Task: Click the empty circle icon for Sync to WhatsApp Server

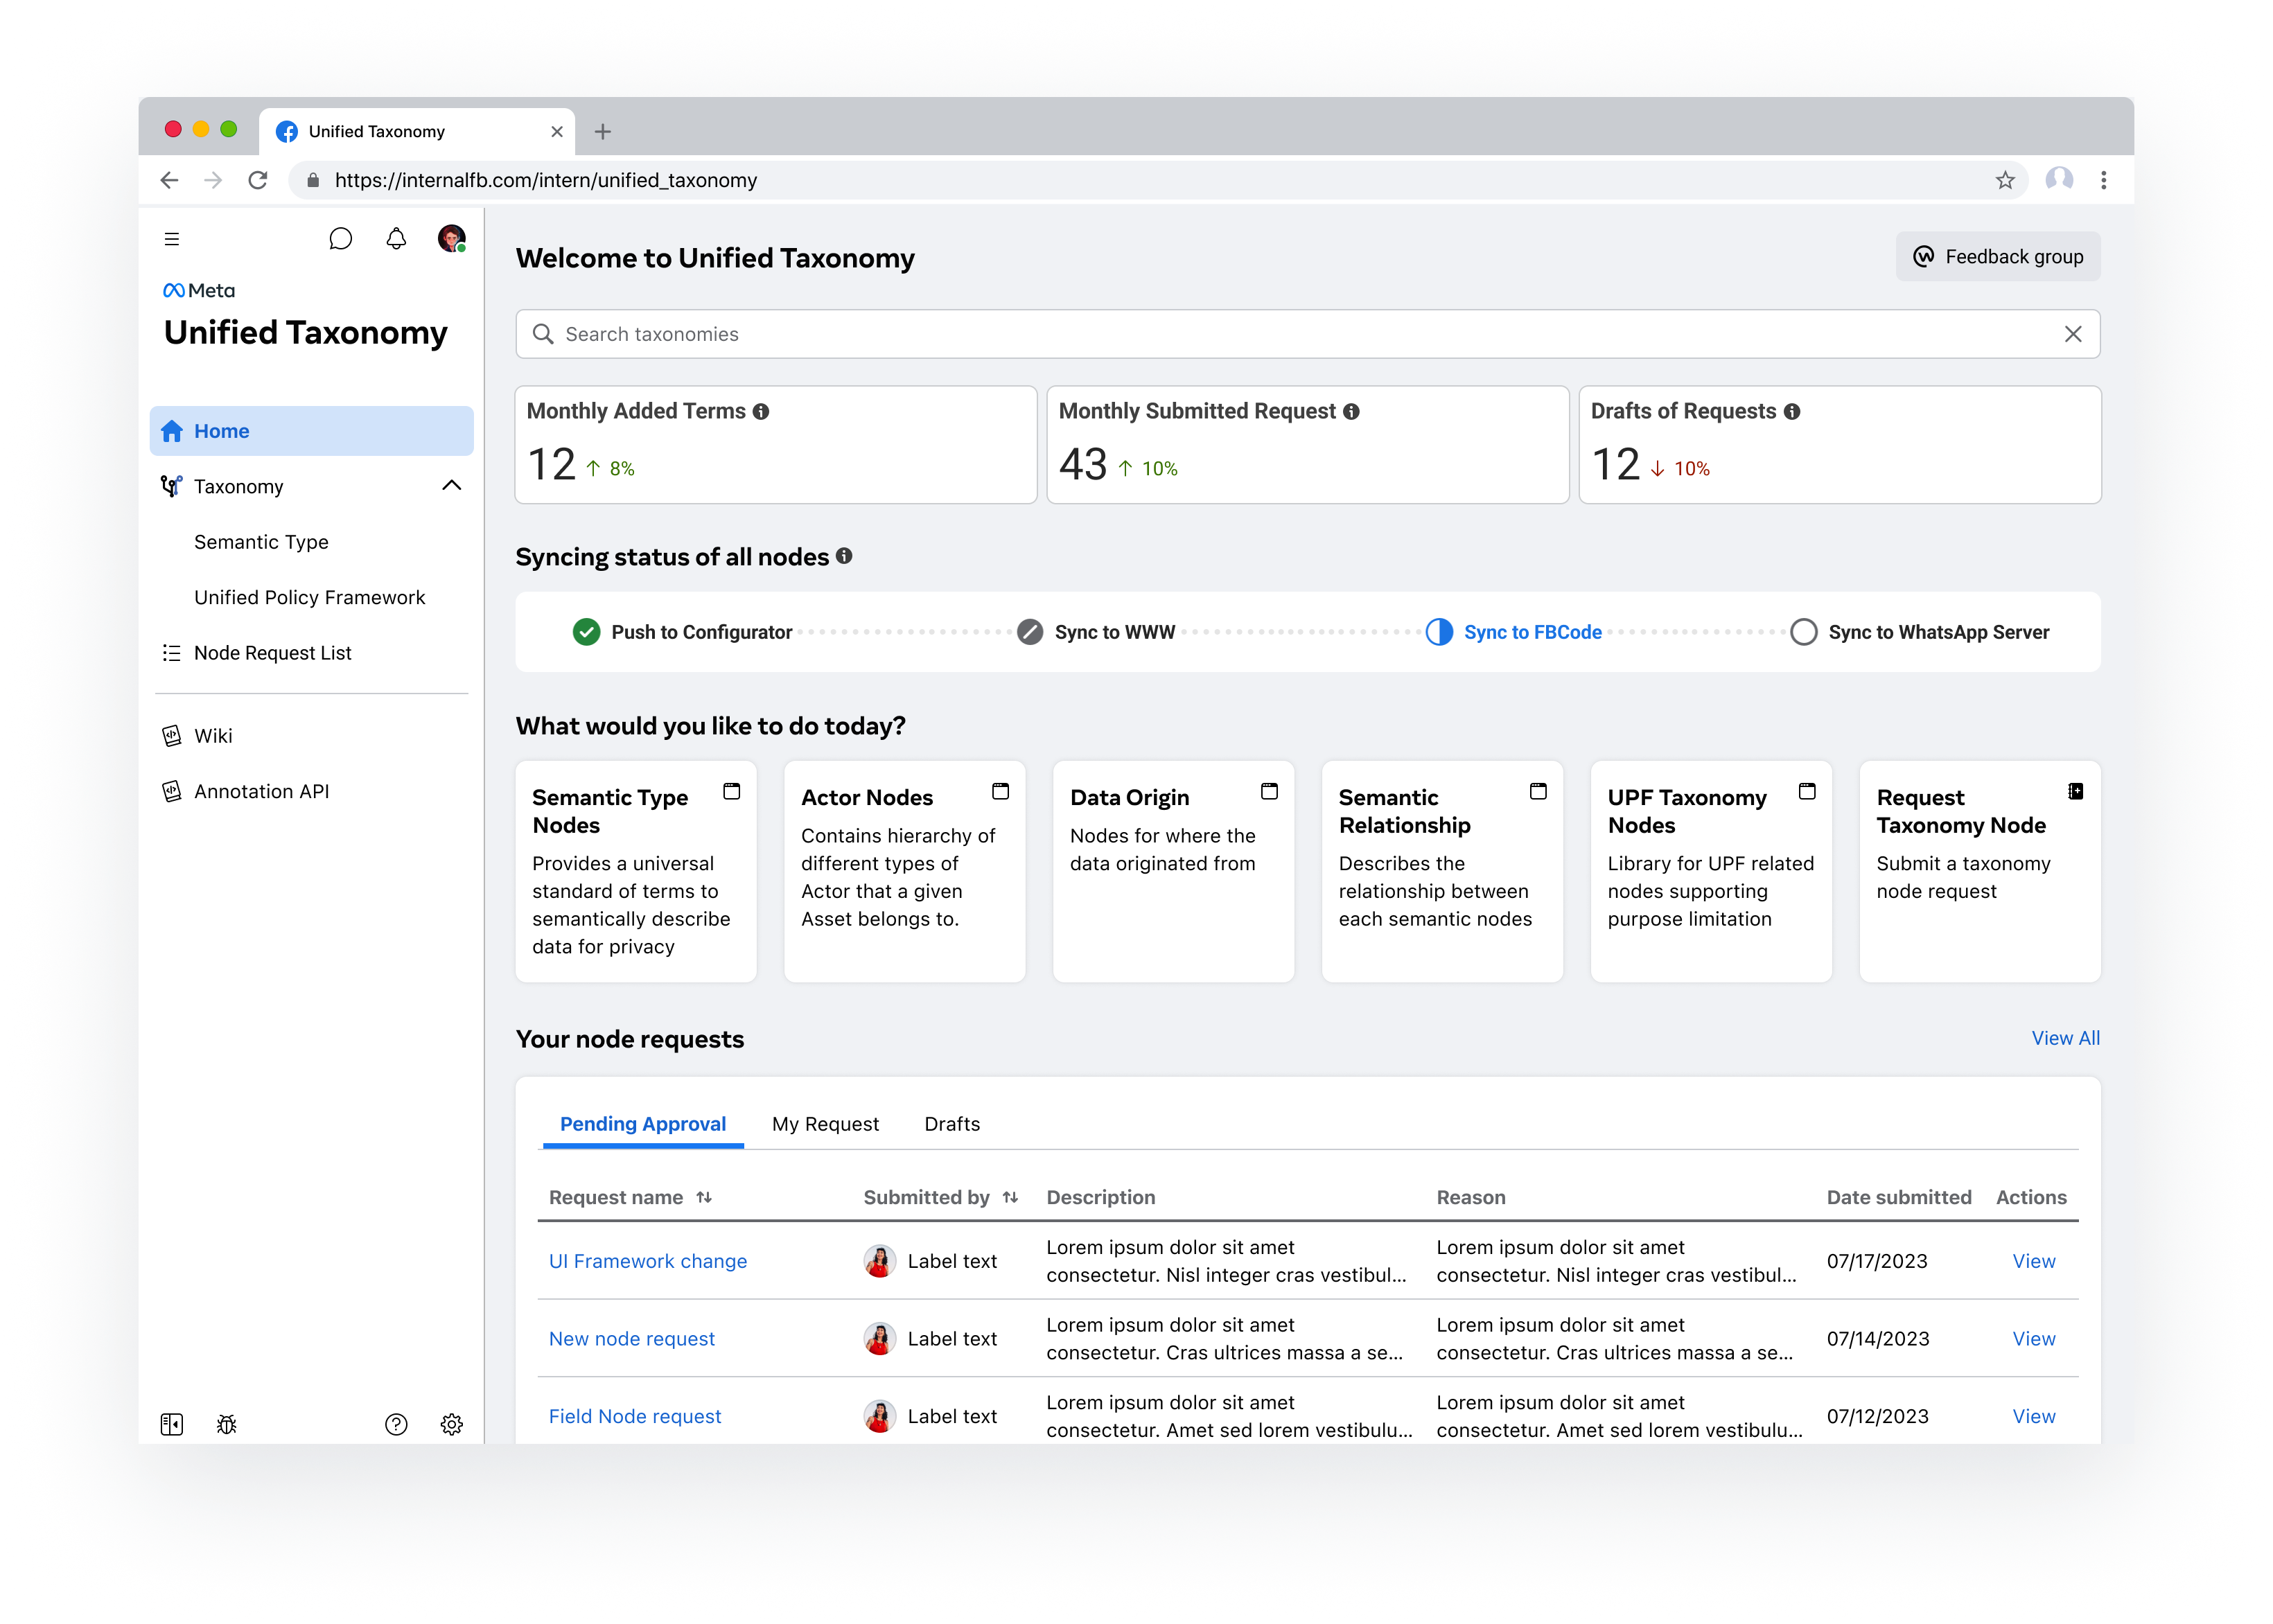Action: (1803, 632)
